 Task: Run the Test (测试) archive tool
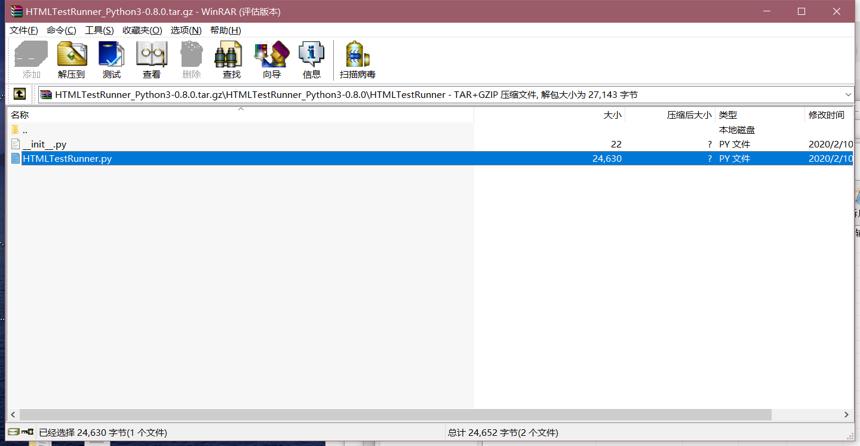[111, 60]
